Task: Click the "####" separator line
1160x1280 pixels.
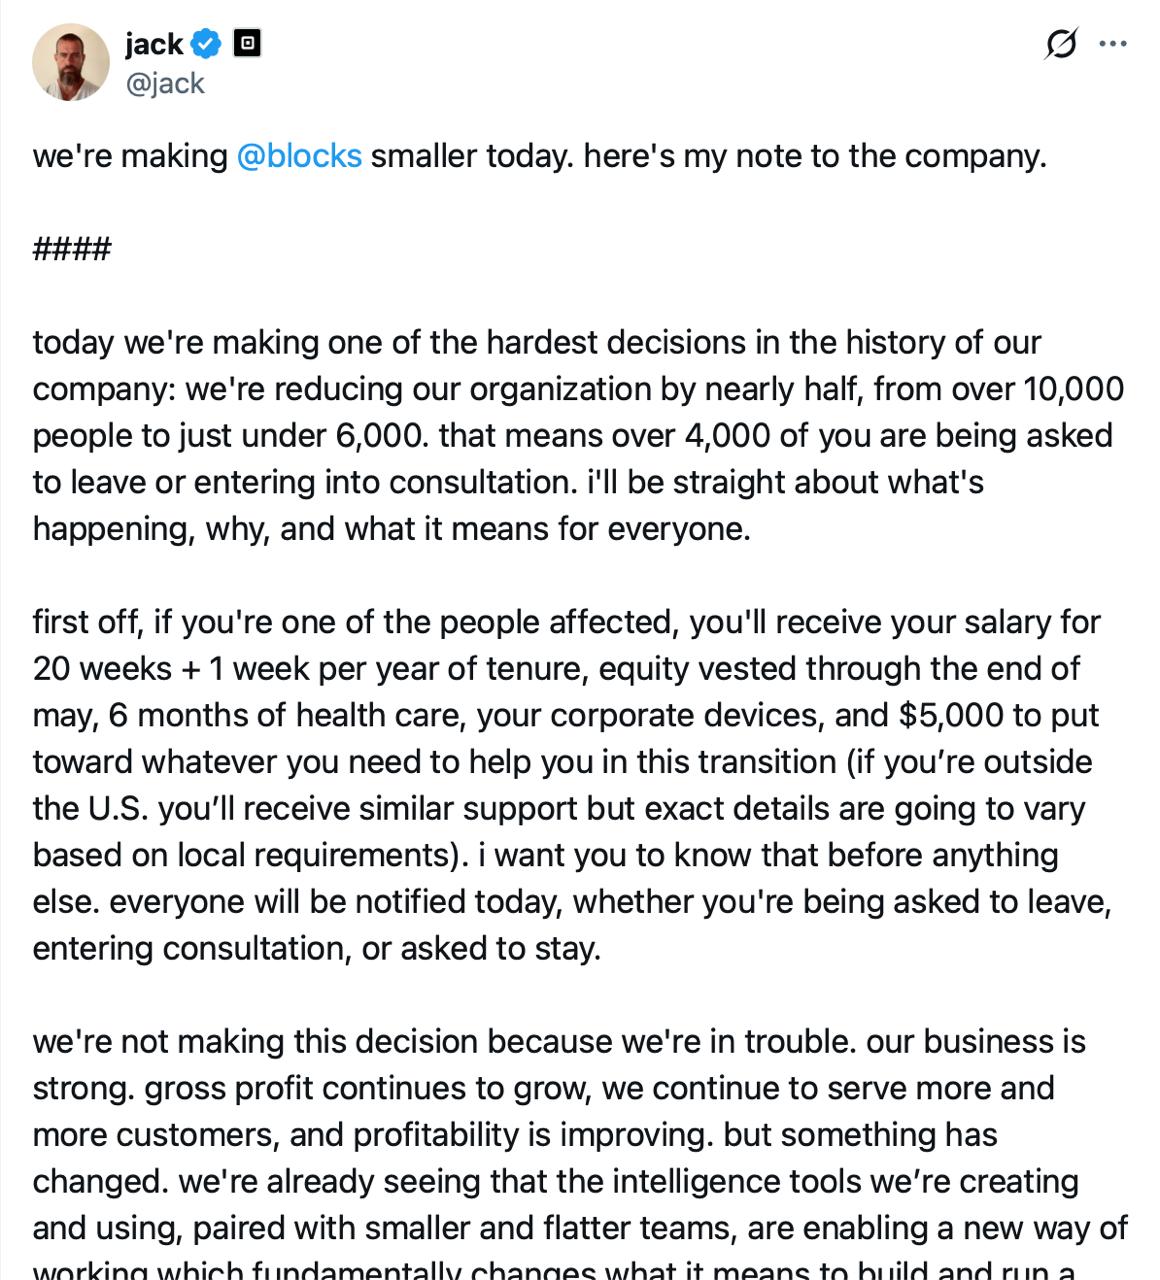Action: click(72, 249)
